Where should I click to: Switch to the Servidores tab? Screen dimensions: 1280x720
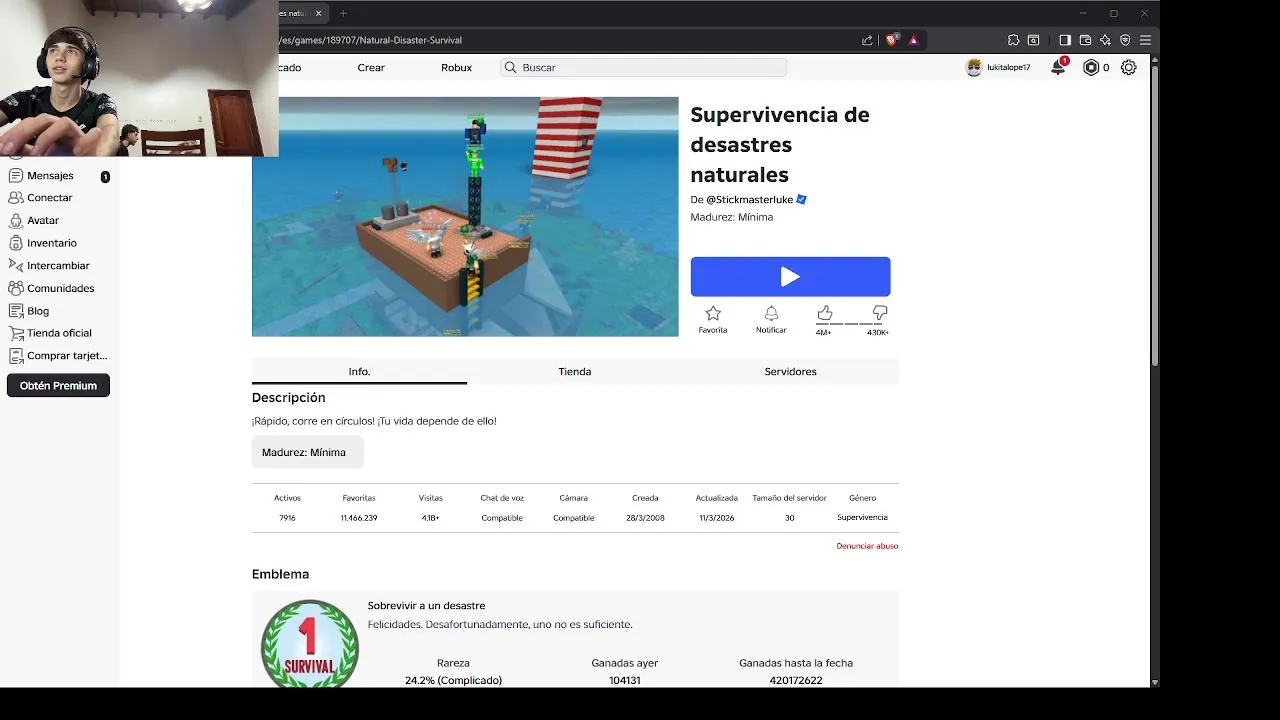tap(790, 371)
